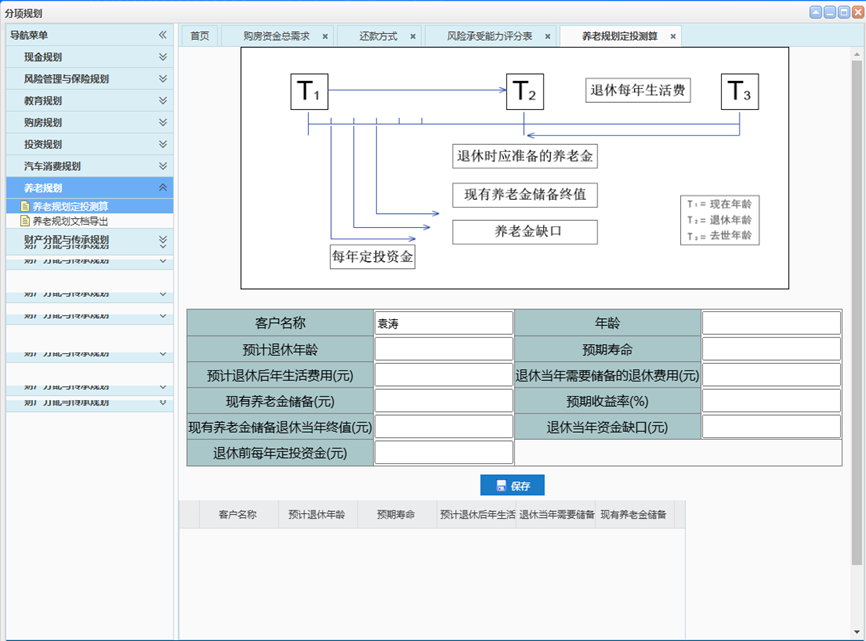This screenshot has height=641, width=866.
Task: Expand the 投资规划 section
Action: pos(162,144)
